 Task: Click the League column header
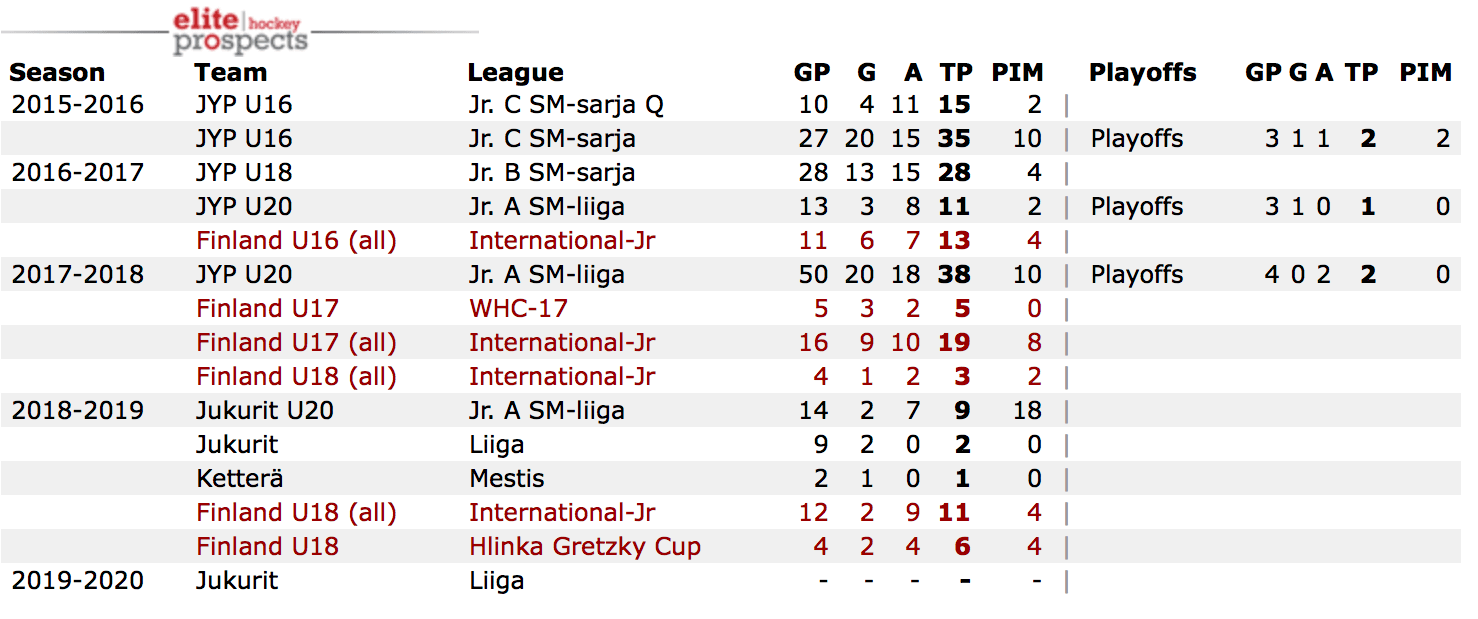coord(515,73)
